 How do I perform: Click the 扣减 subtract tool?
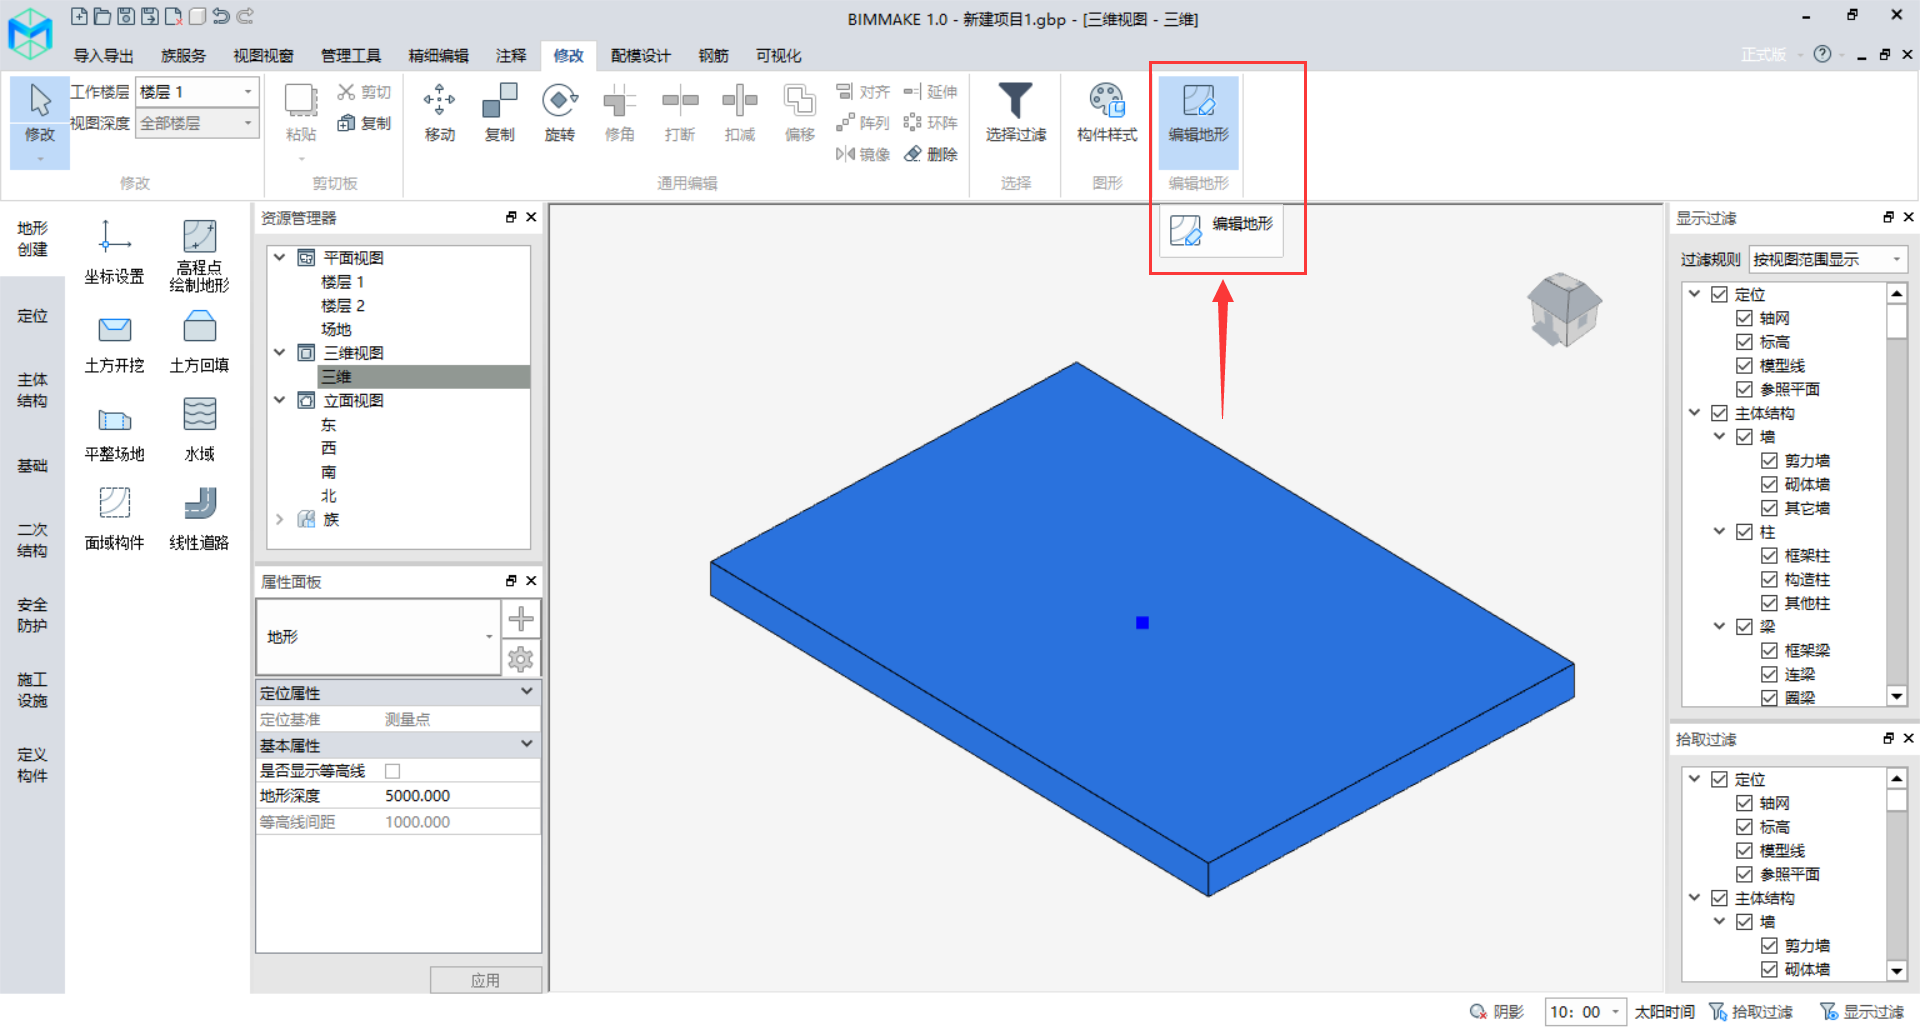[x=739, y=112]
